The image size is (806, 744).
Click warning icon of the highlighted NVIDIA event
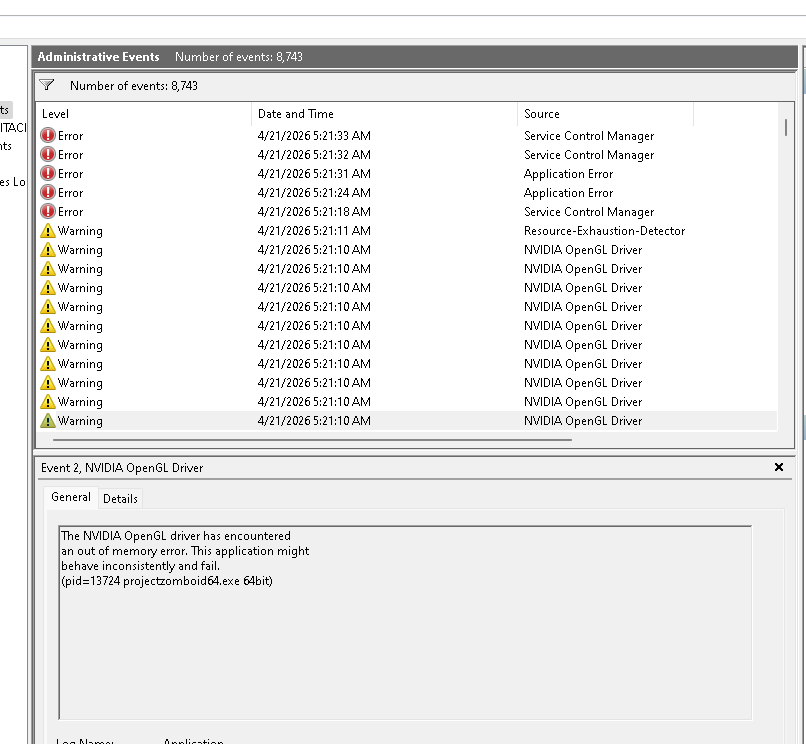coord(48,421)
